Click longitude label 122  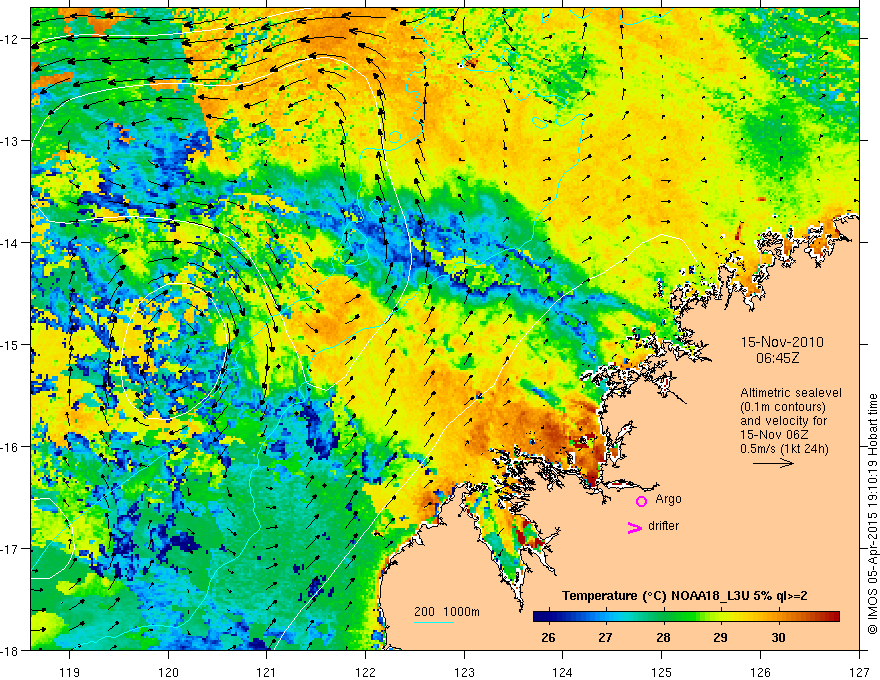pyautogui.click(x=365, y=672)
